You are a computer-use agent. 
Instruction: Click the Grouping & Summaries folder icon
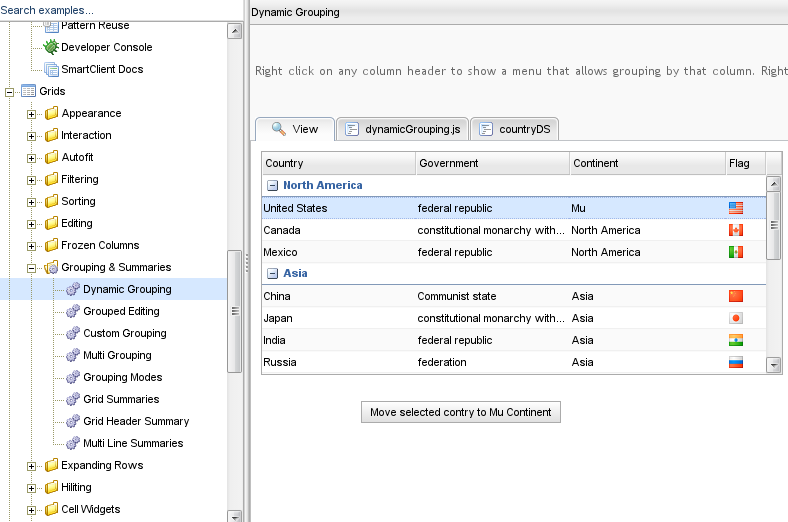click(51, 267)
